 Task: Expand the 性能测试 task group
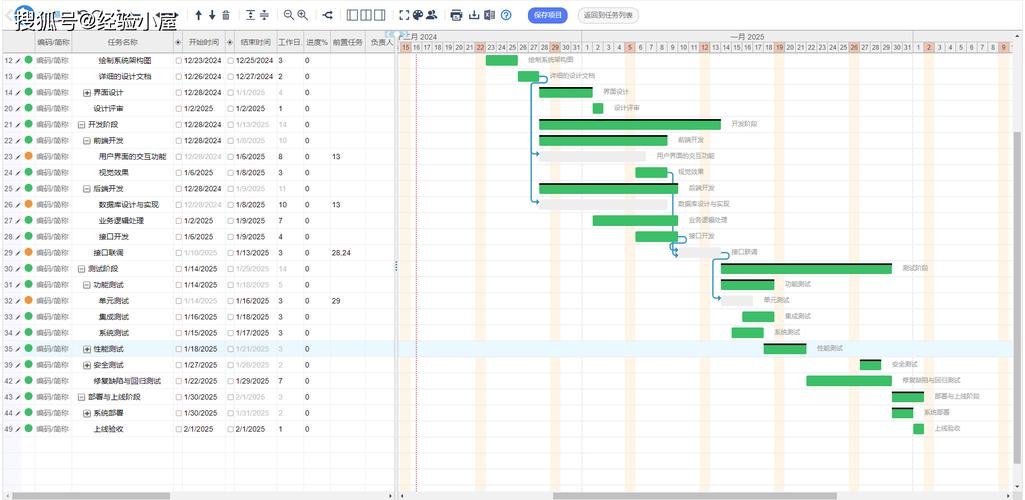[87, 349]
